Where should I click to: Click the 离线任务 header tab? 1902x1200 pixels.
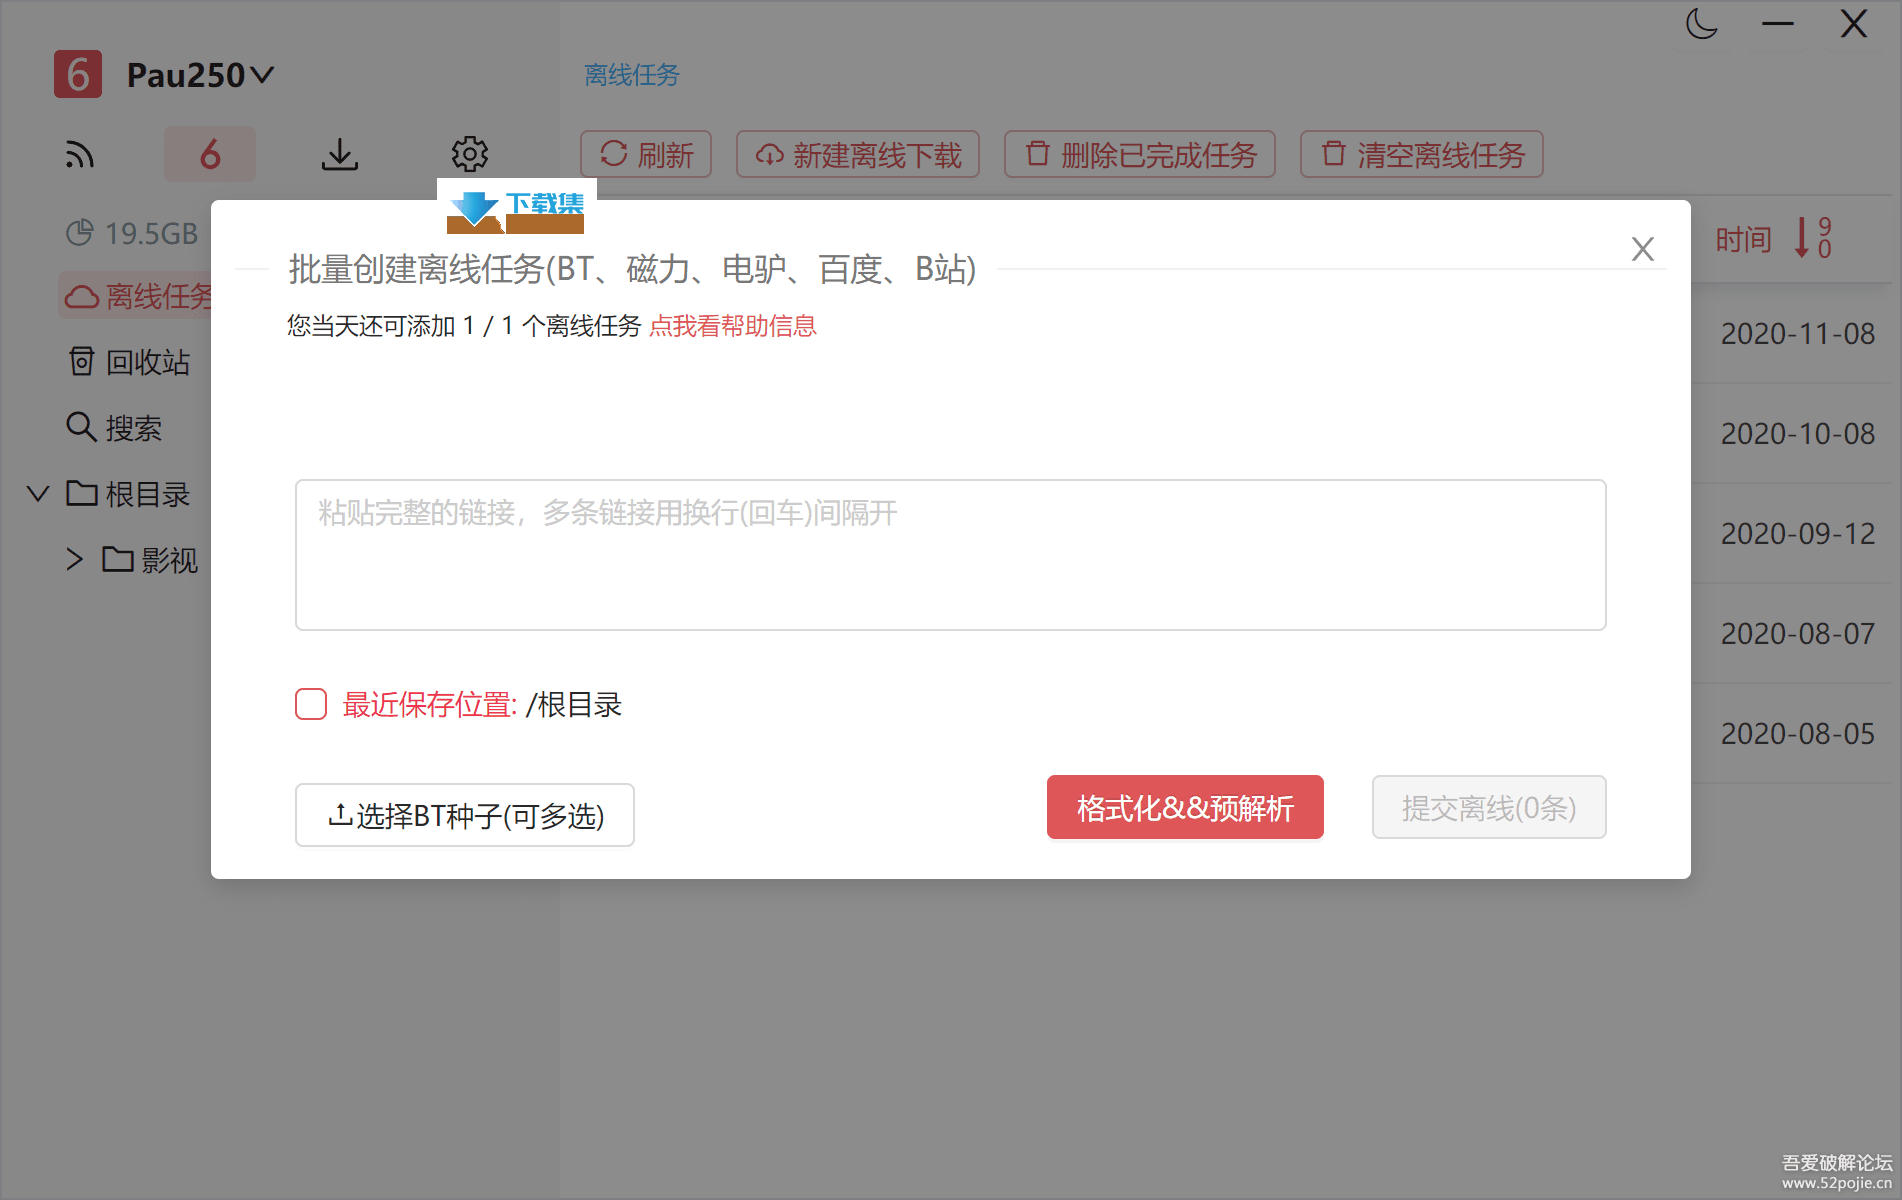point(632,75)
